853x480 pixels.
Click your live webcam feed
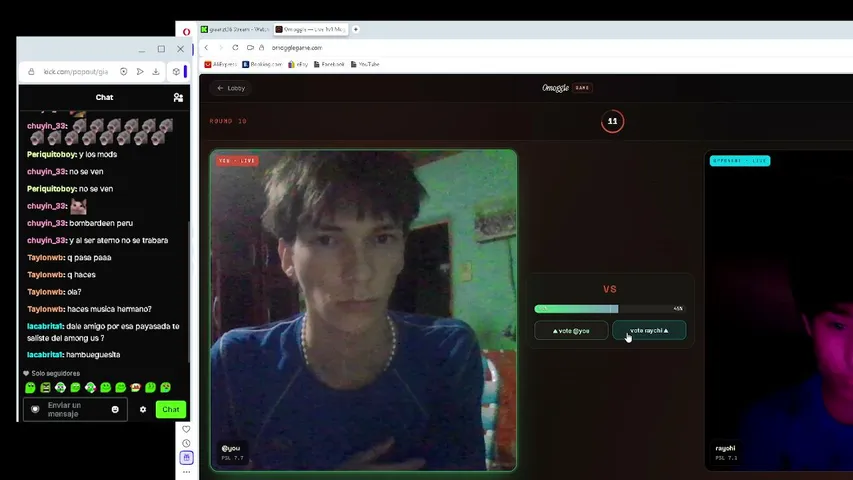tap(363, 310)
